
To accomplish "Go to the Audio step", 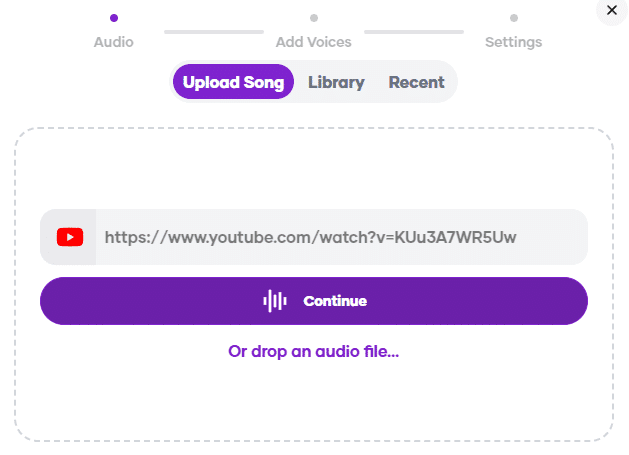I will [x=114, y=31].
